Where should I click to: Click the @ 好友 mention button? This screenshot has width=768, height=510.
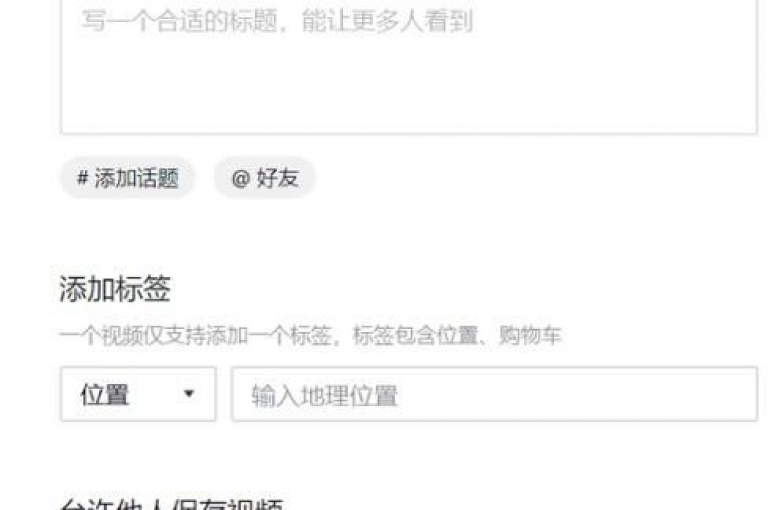click(264, 178)
